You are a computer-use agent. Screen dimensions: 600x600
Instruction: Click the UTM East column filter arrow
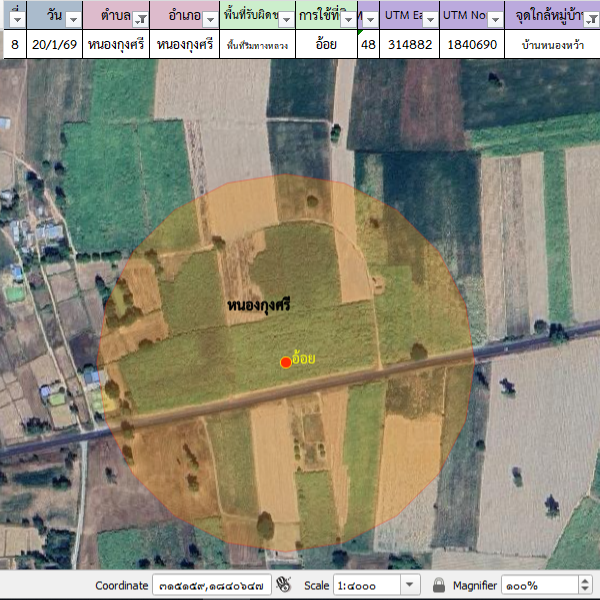(429, 19)
